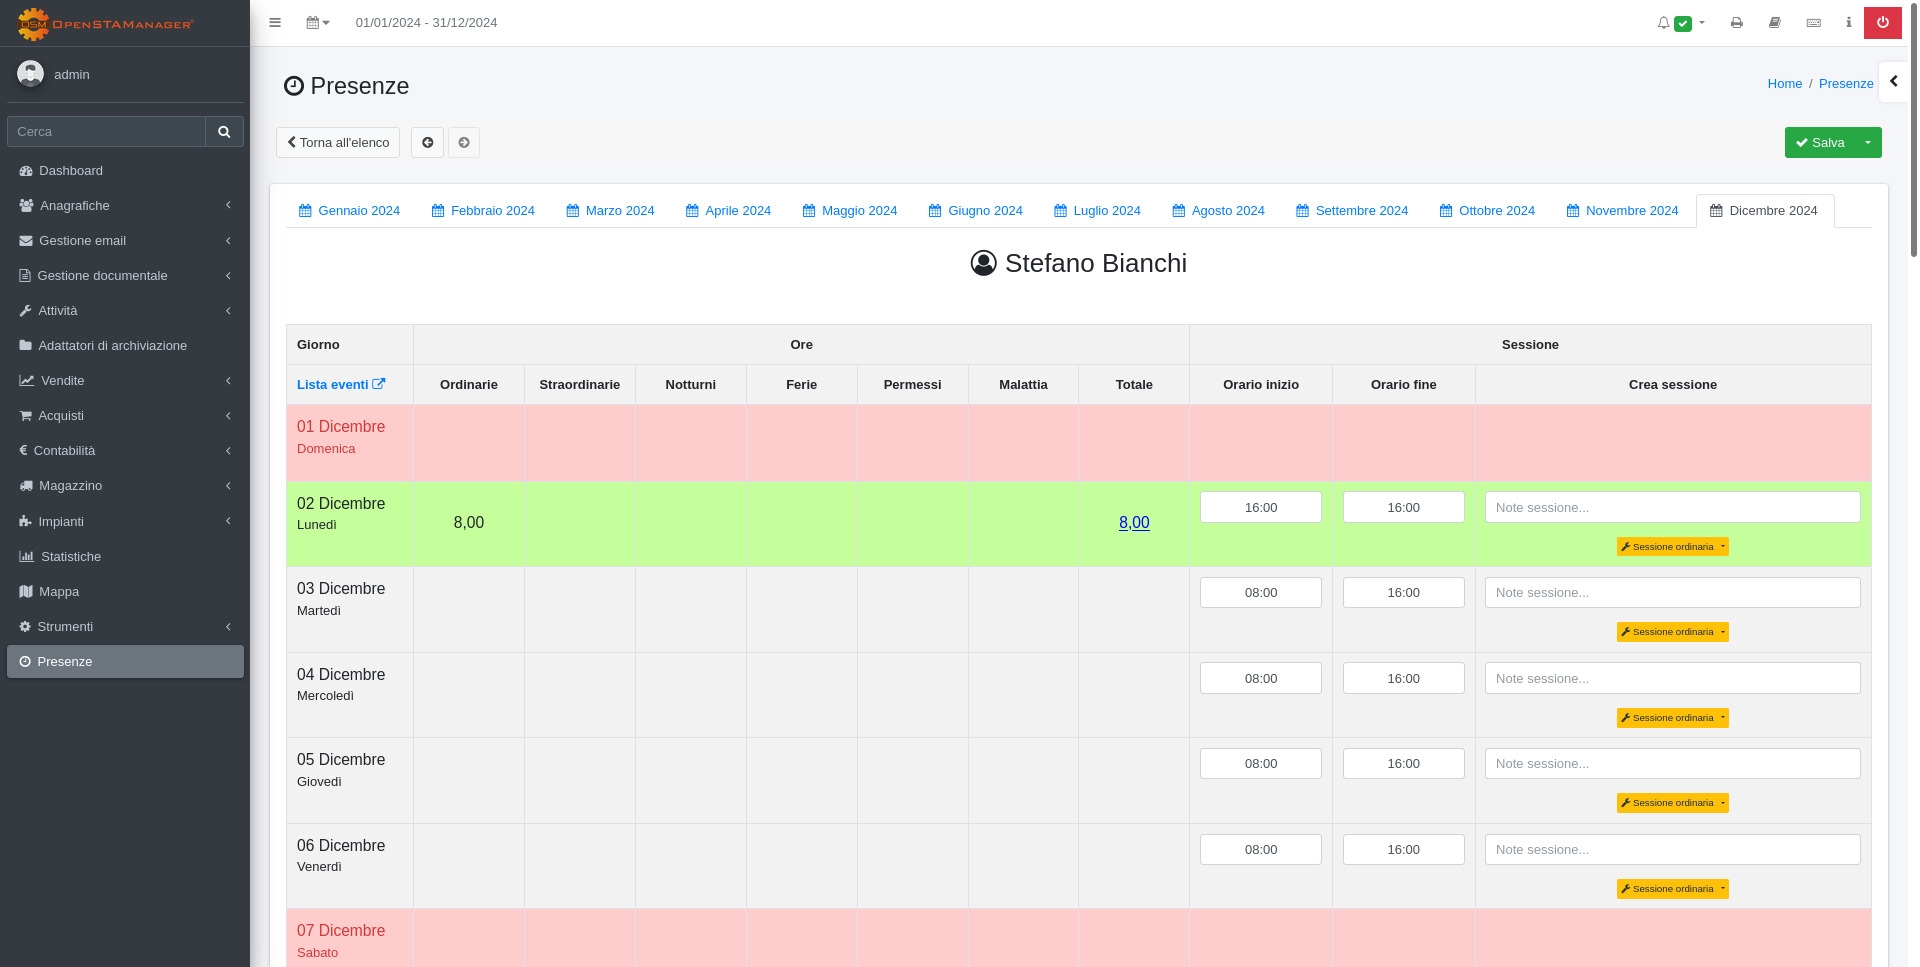
Task: Go to previous record arrow button
Action: click(x=427, y=143)
